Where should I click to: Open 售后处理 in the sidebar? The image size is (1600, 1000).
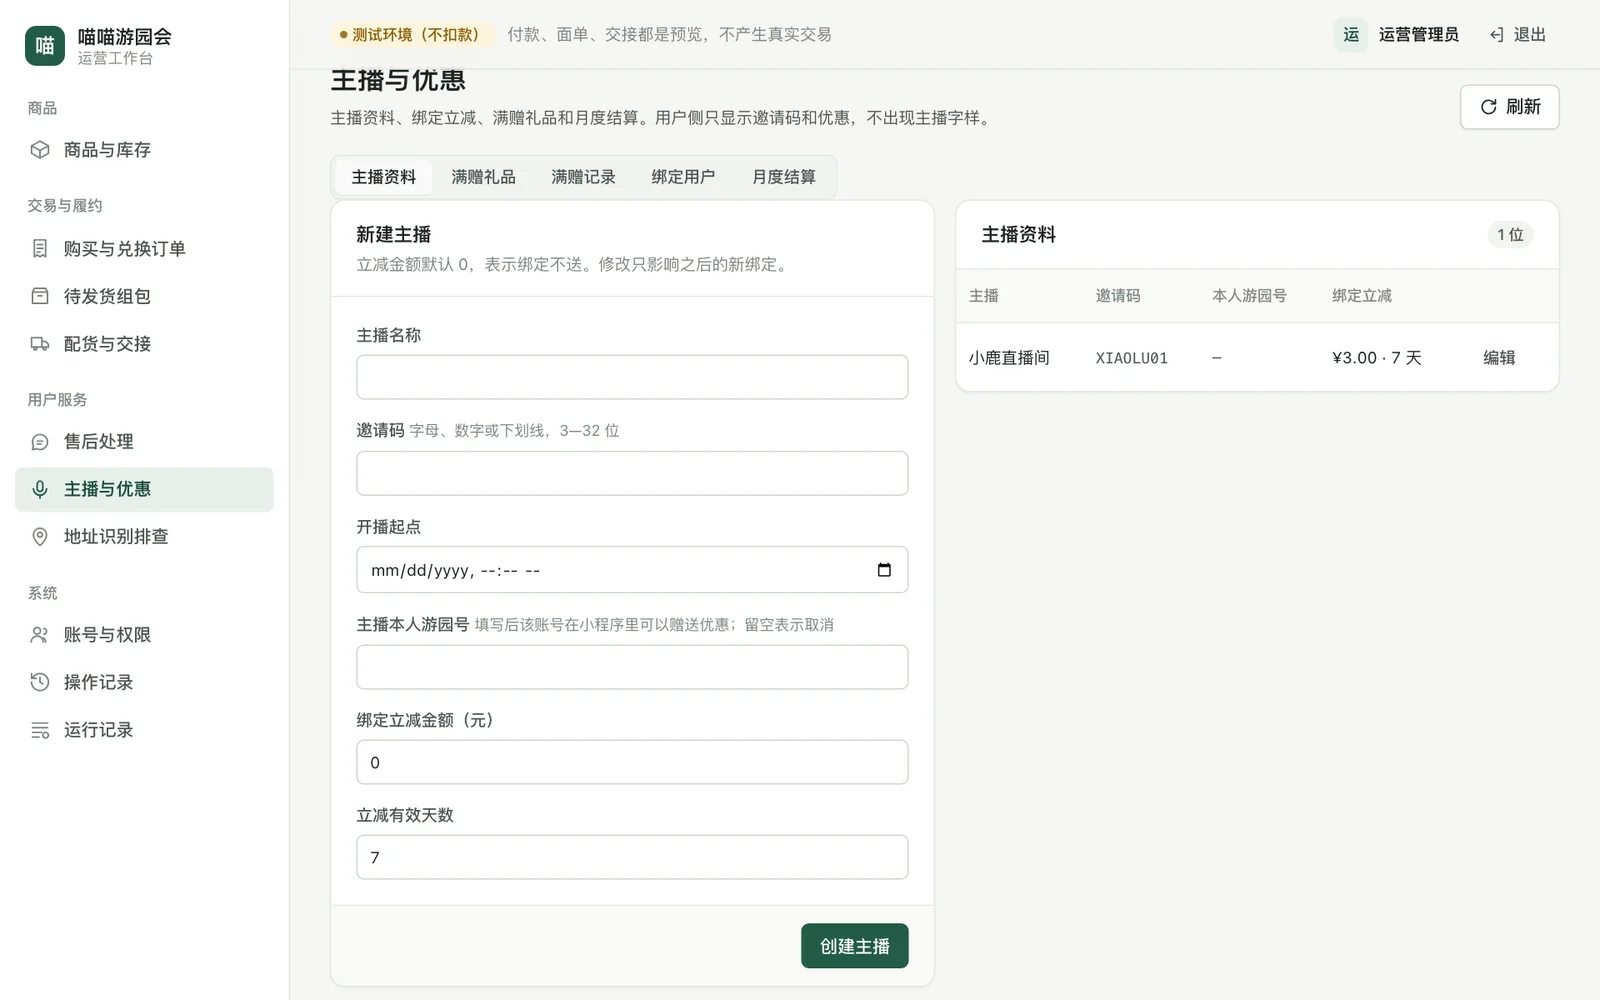tap(144, 442)
